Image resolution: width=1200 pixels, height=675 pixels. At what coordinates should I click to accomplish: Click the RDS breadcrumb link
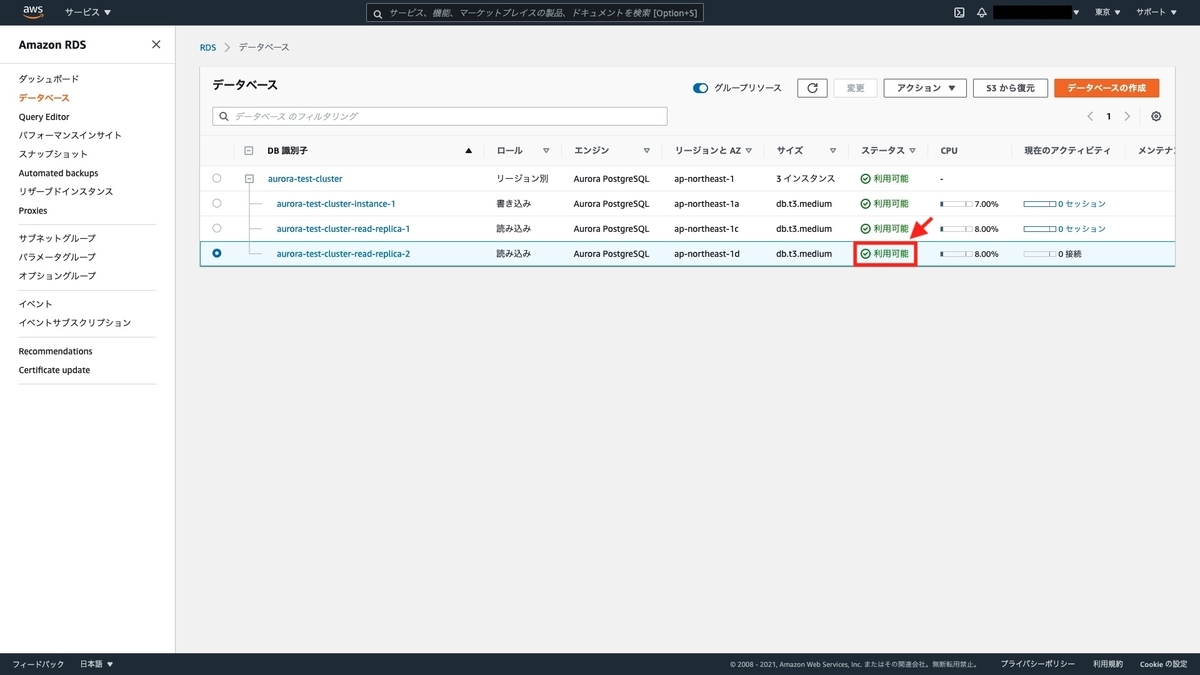click(208, 47)
